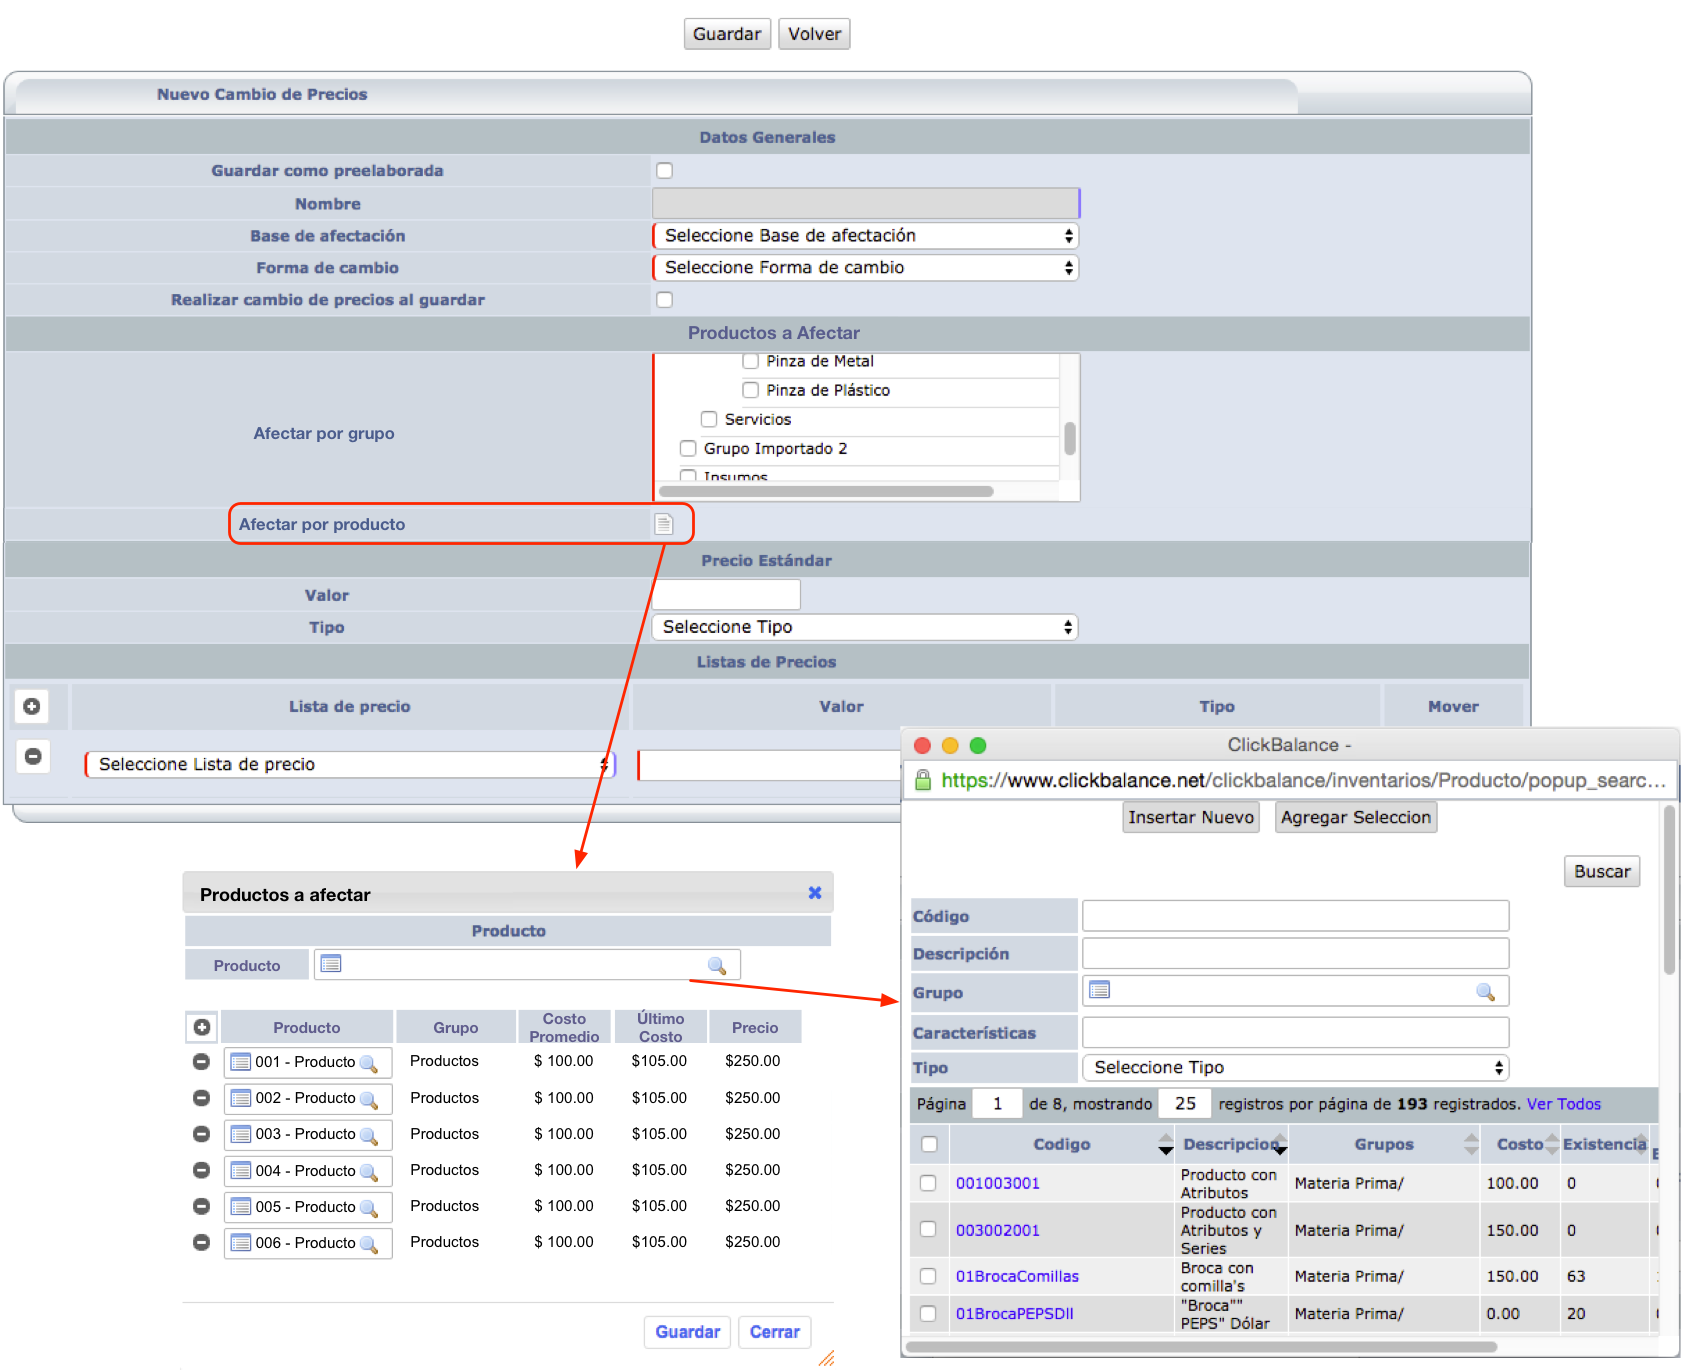The height and width of the screenshot is (1370, 1681).
Task: Add a product row in the Productos a afectar table
Action: [x=202, y=1027]
